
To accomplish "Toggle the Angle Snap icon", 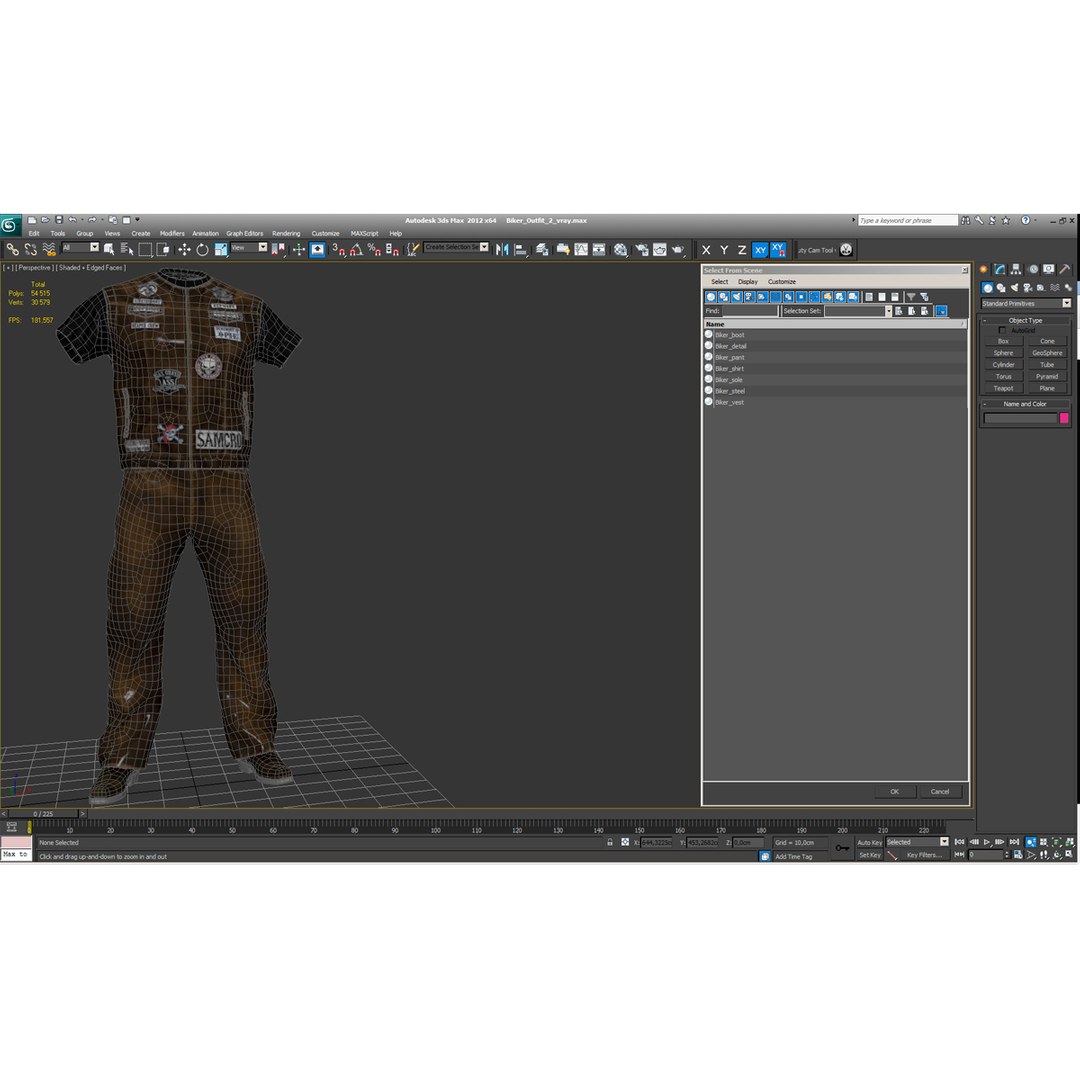I will [x=356, y=249].
